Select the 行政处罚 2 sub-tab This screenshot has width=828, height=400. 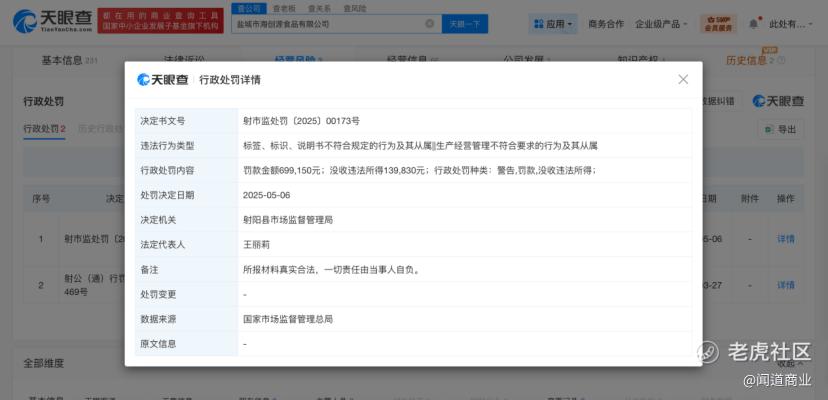[x=44, y=128]
